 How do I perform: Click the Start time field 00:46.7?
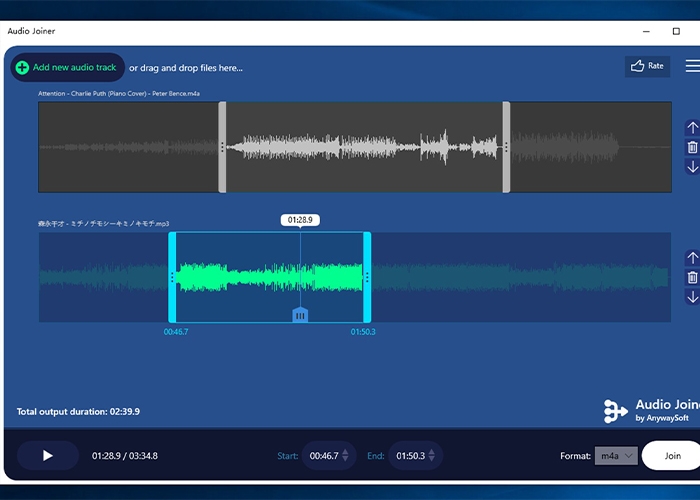[x=324, y=456]
